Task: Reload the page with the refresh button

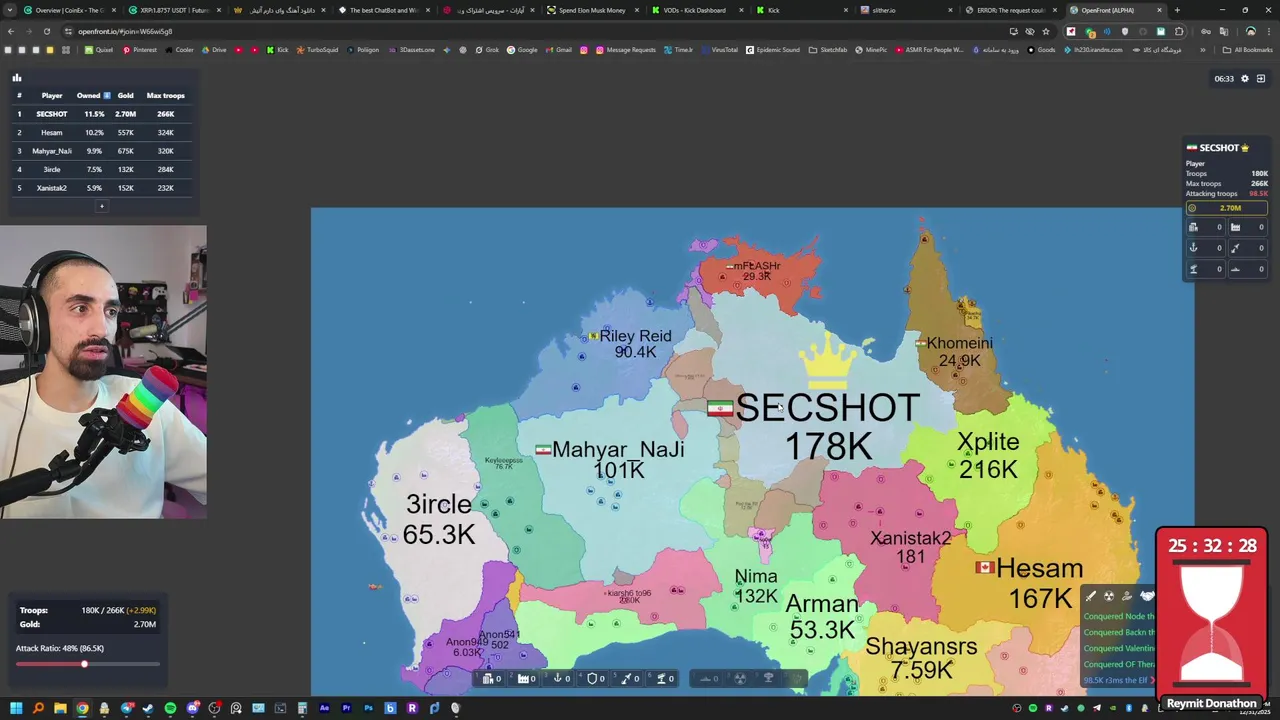Action: point(46,31)
